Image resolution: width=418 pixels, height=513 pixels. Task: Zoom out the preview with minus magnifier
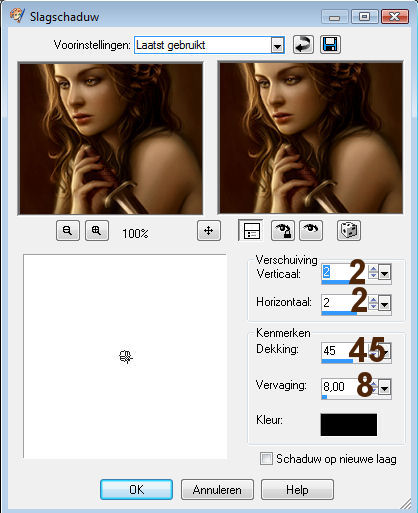[x=68, y=230]
